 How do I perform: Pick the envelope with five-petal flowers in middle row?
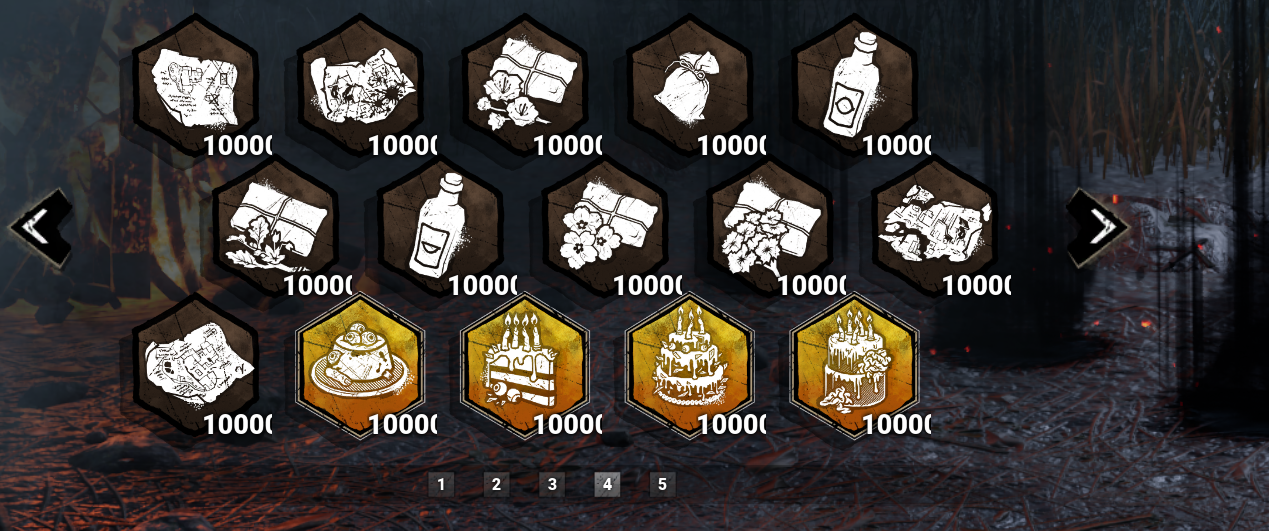[x=605, y=225]
